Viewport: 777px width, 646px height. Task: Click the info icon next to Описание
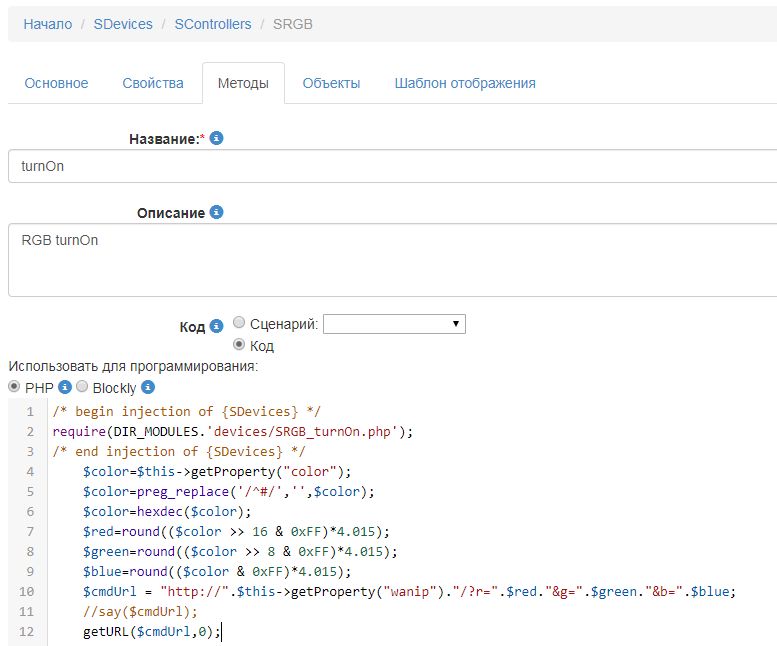[x=216, y=212]
